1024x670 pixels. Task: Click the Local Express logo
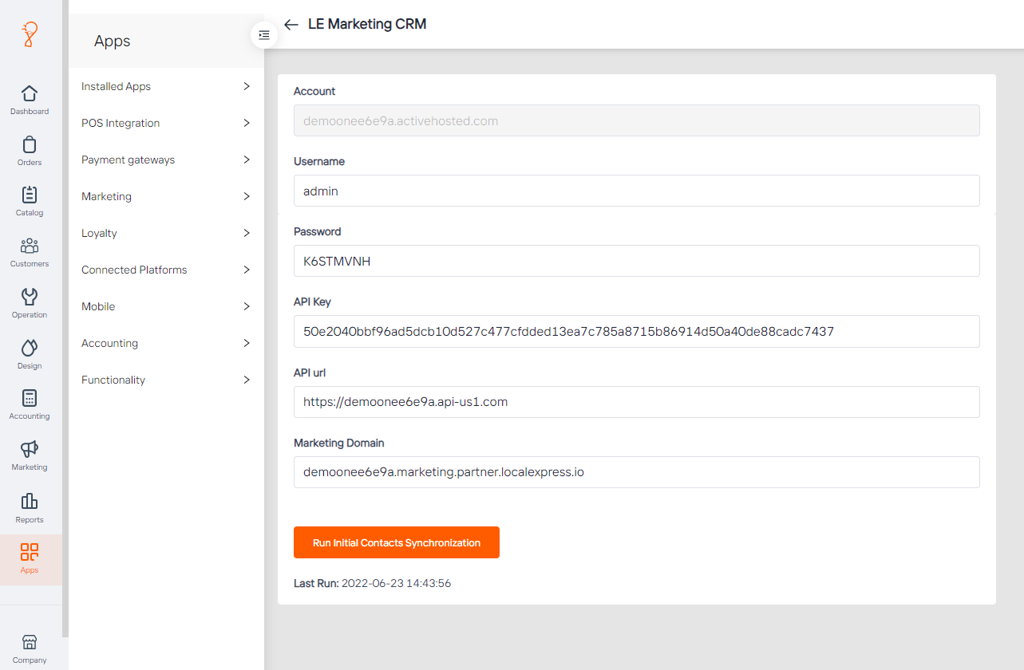[29, 34]
